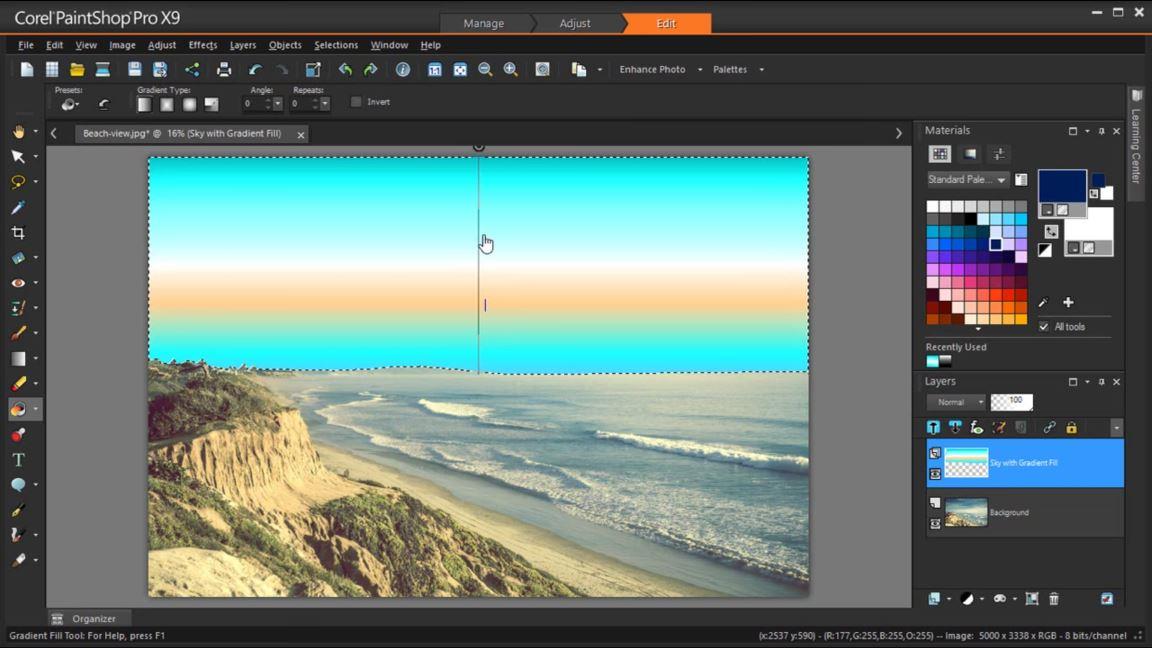Select the Linear gradient type
Viewport: 1152px width, 648px height.
145,104
